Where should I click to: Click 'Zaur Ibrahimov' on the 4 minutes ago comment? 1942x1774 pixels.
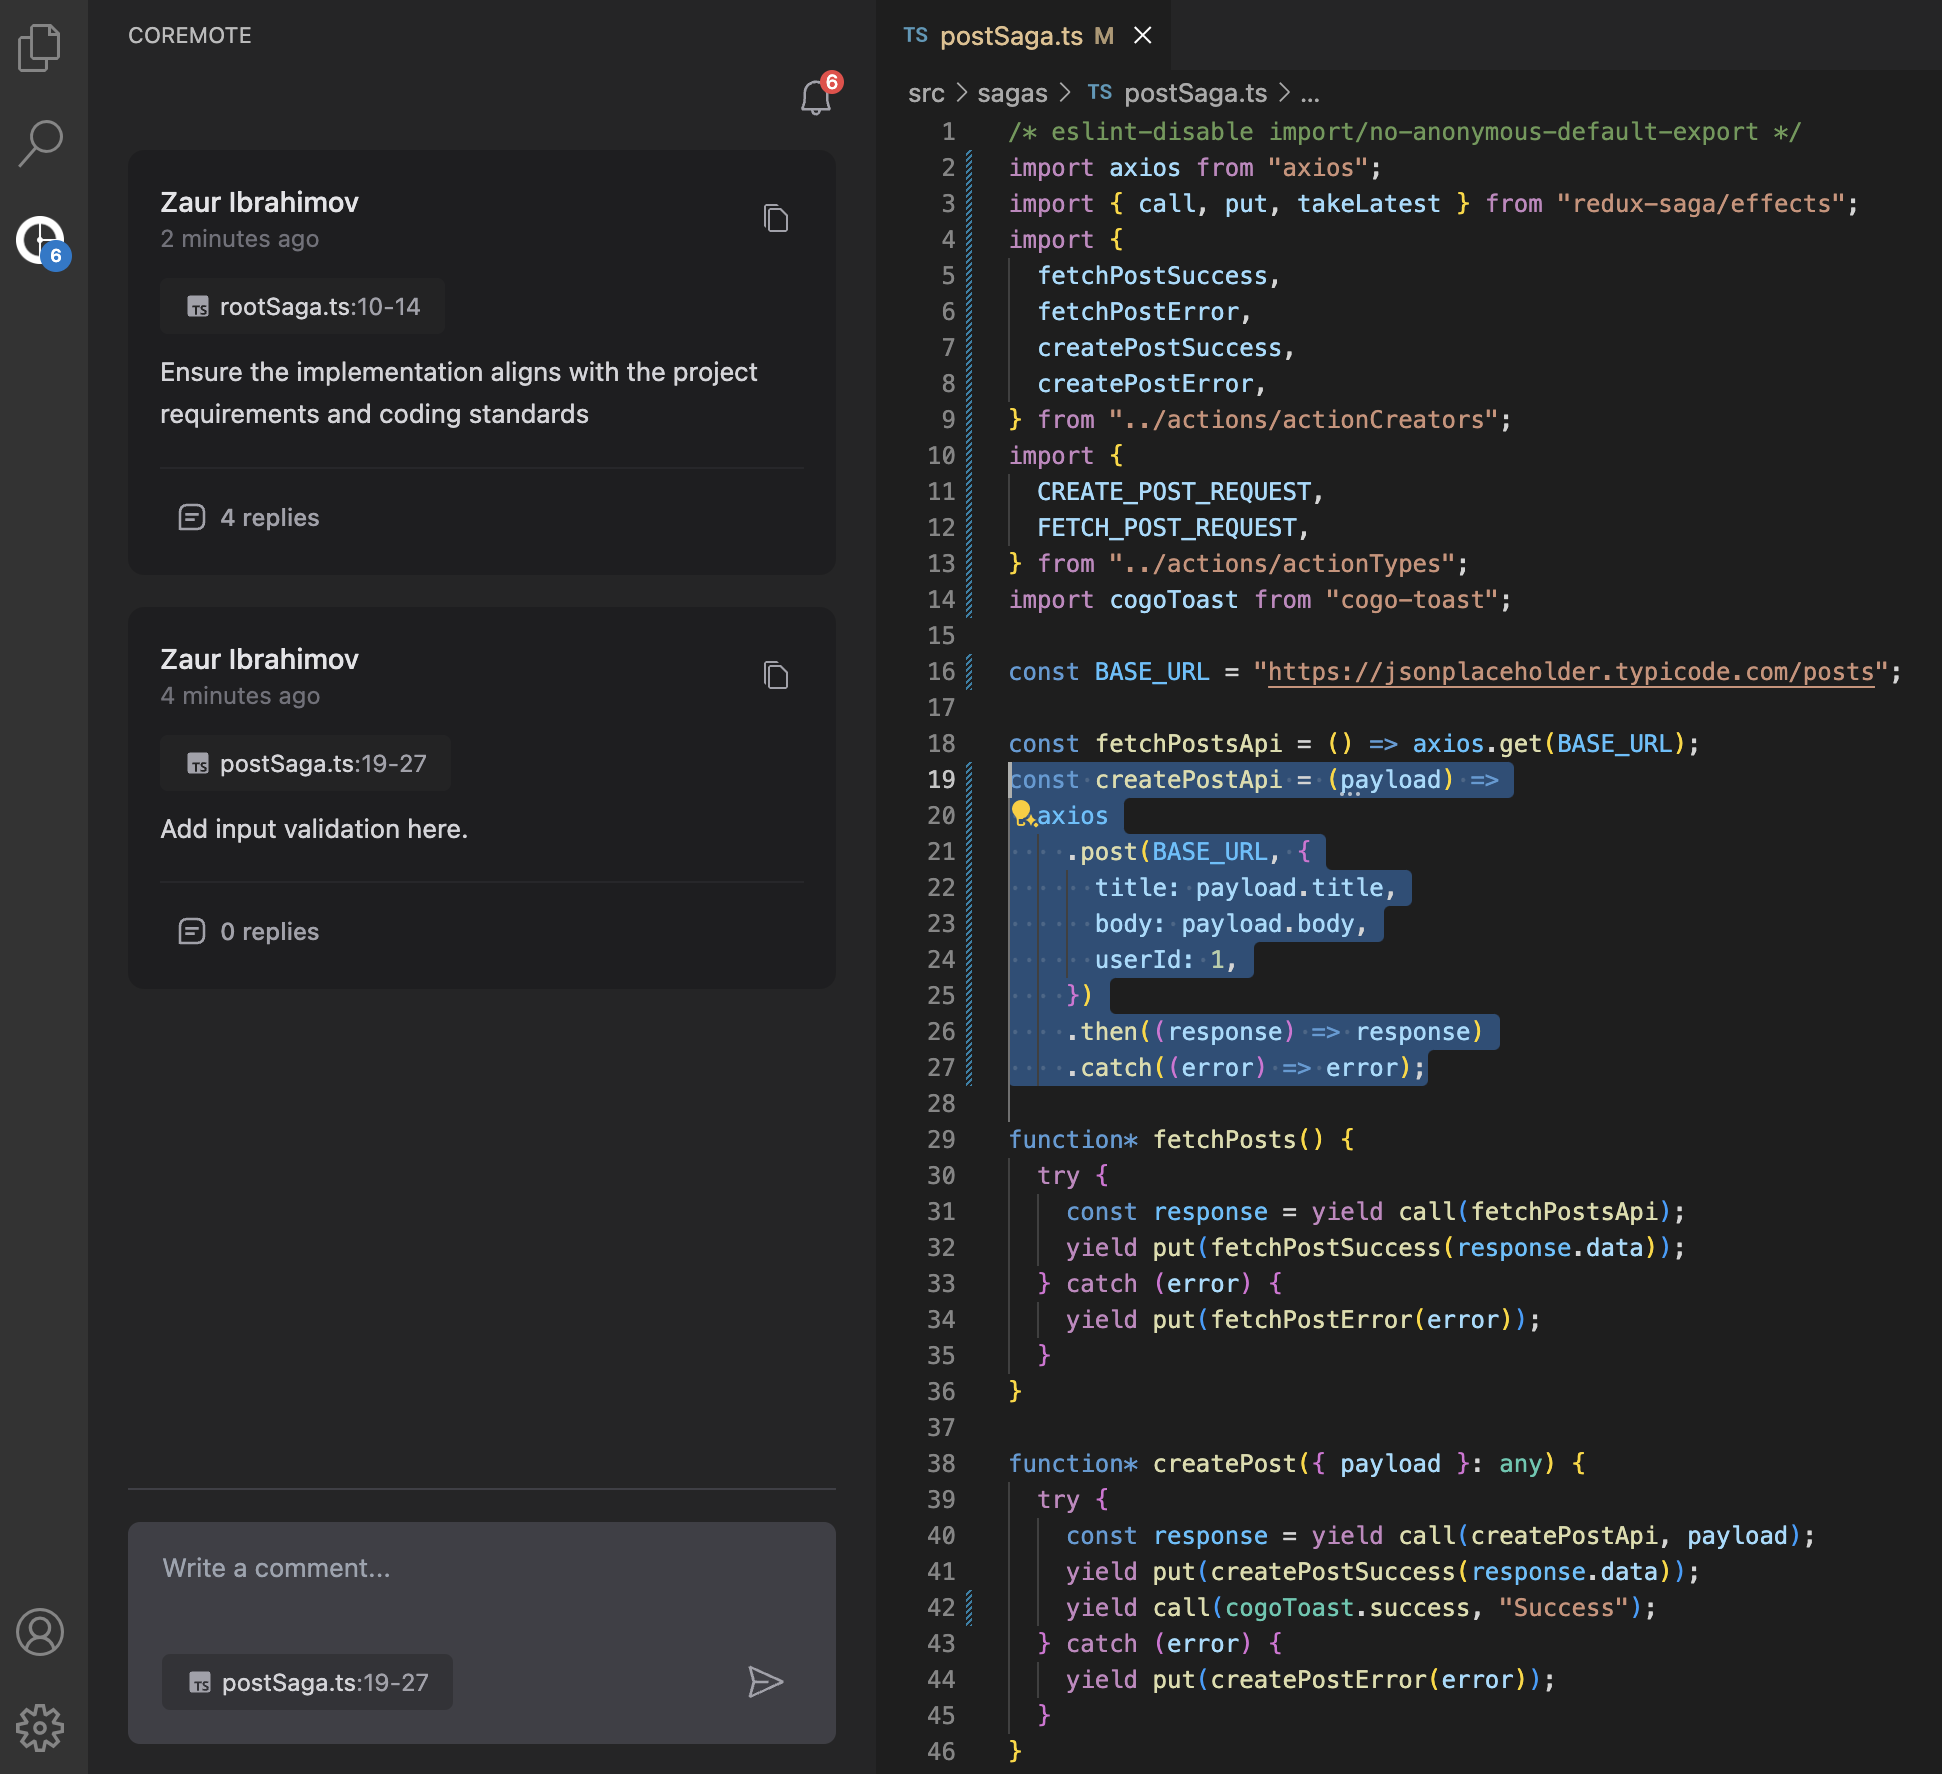(259, 659)
